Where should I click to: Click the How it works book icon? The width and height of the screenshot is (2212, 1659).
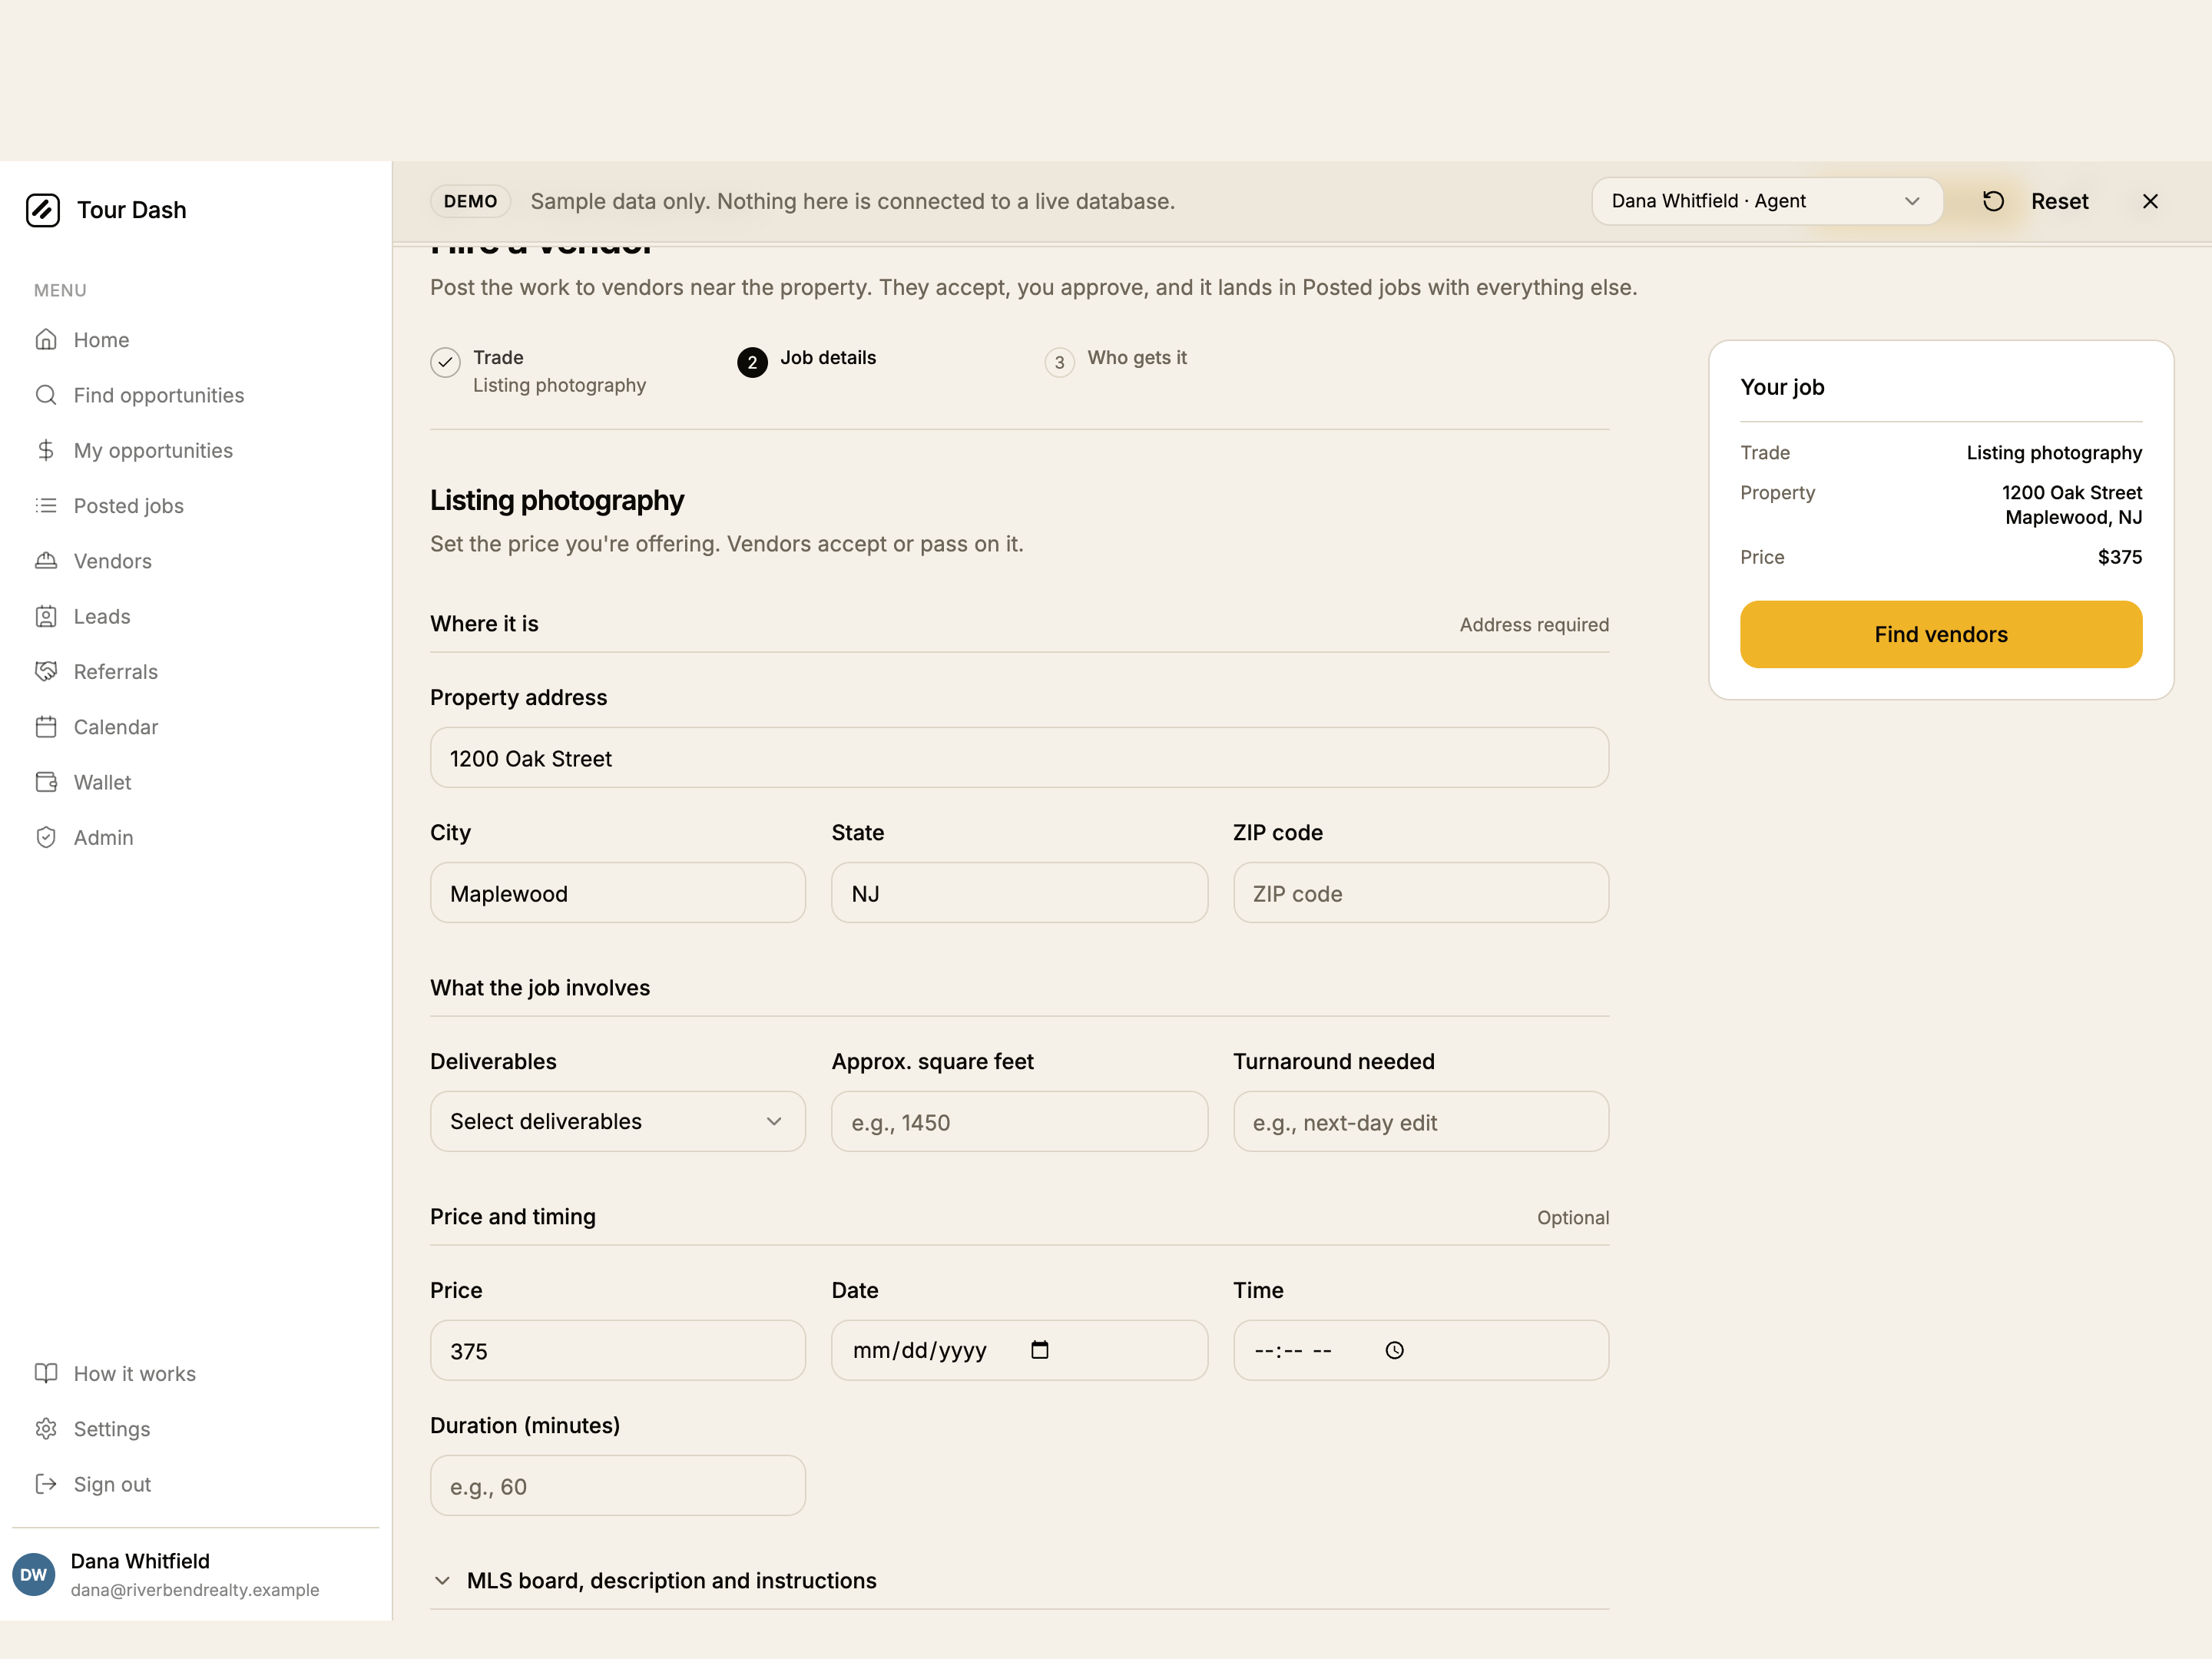pos(46,1374)
